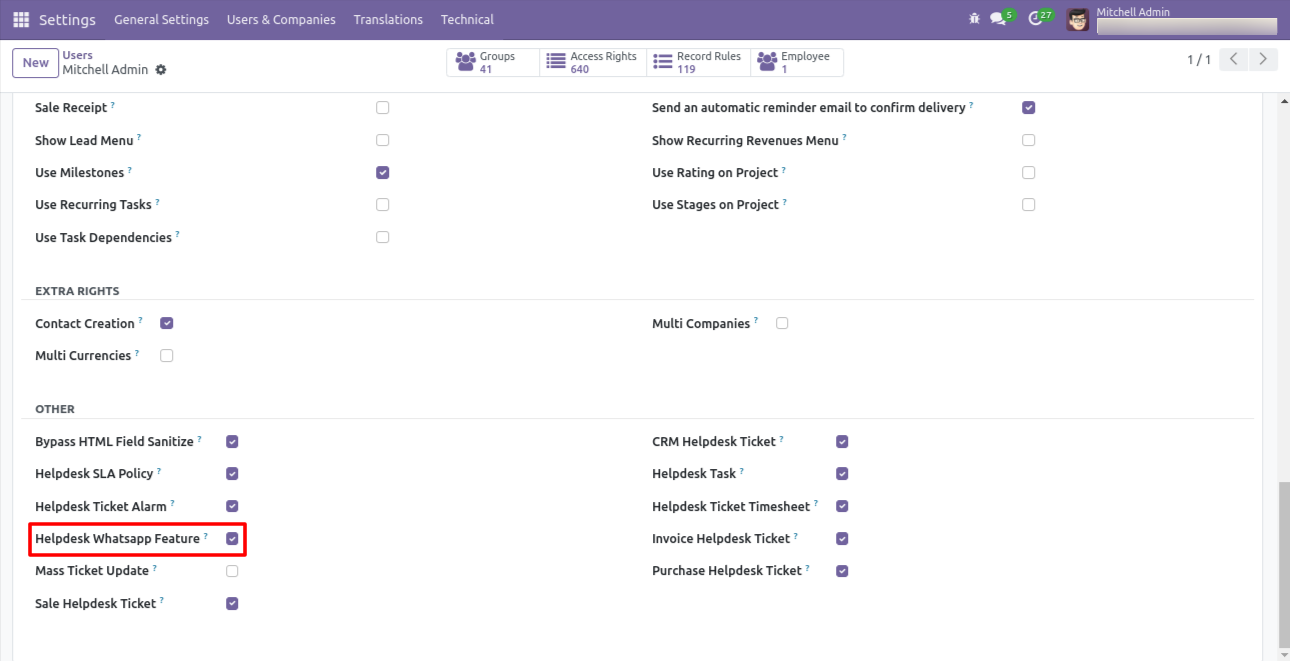This screenshot has width=1290, height=661.
Task: Enable Show Recurring Revenues Menu checkbox
Action: coord(1029,140)
